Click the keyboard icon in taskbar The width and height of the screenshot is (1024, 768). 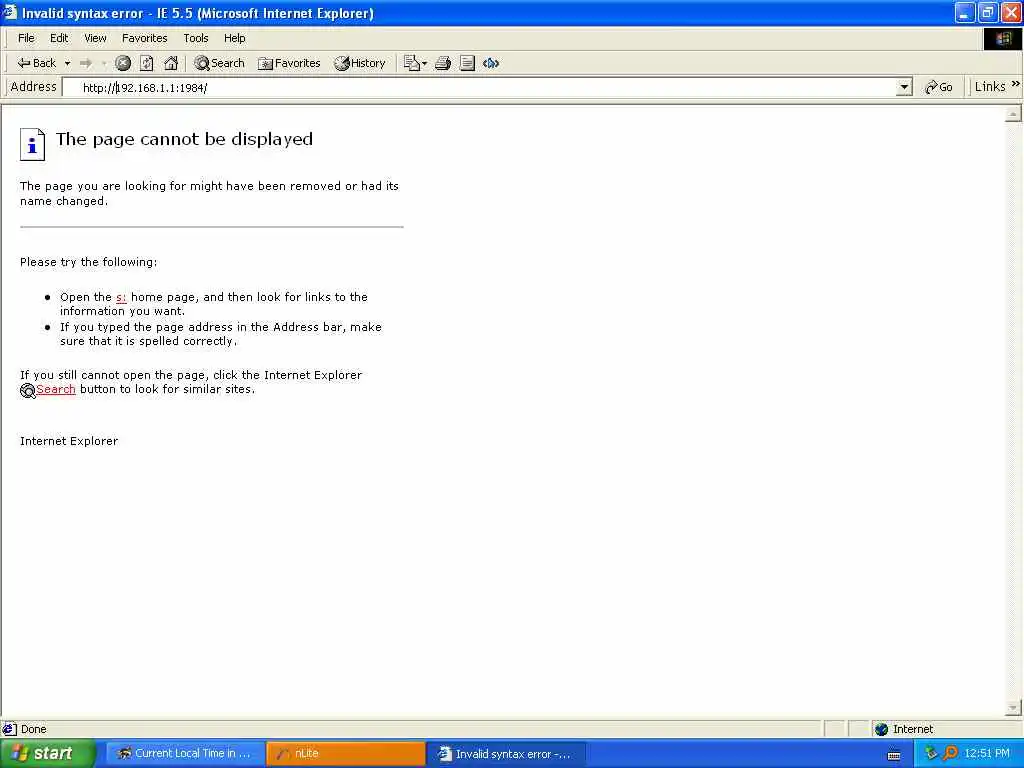pyautogui.click(x=894, y=755)
